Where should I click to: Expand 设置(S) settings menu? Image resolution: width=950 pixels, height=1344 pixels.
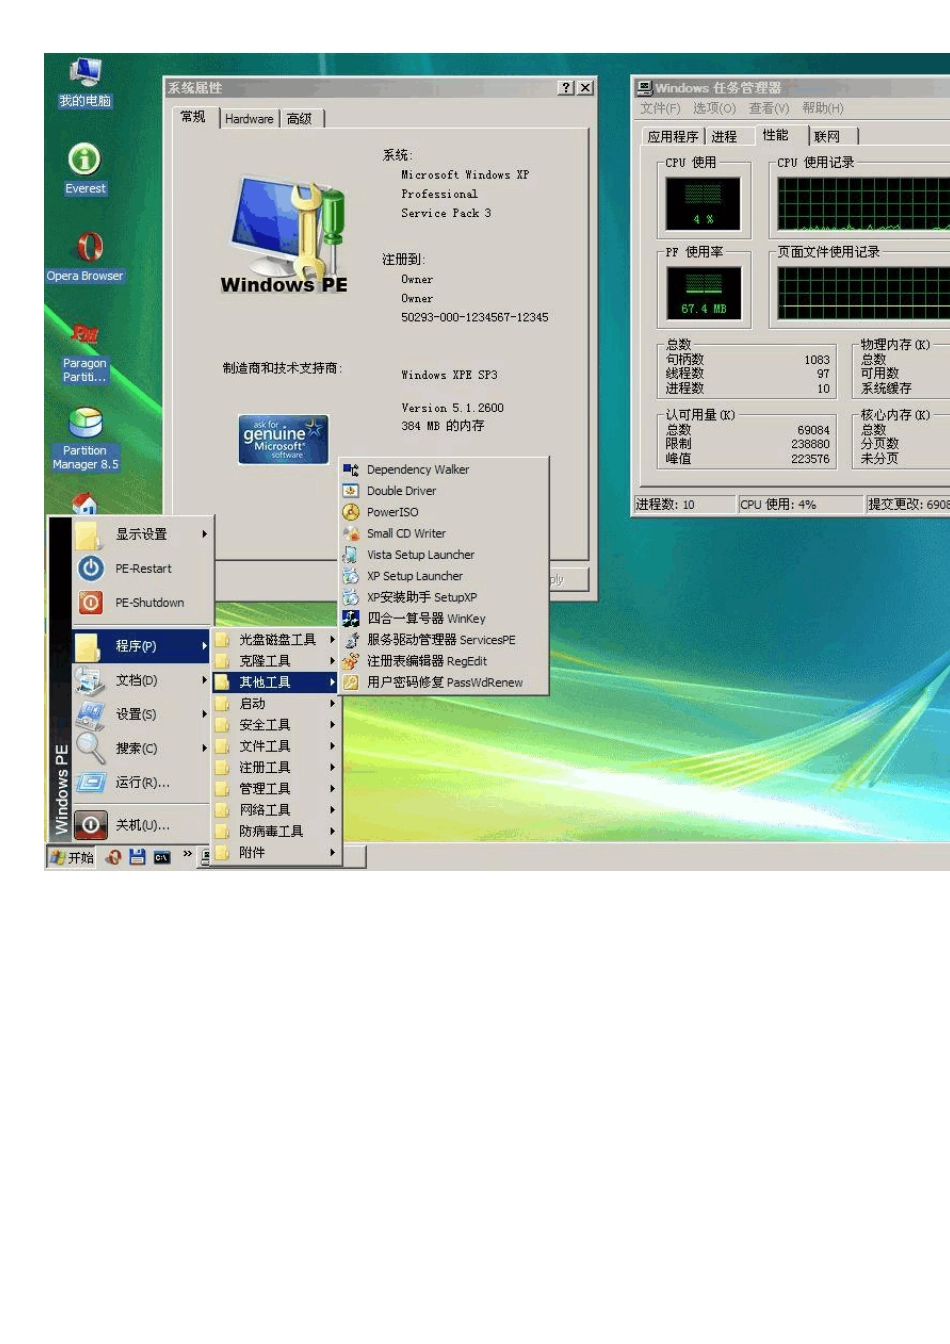coord(142,714)
